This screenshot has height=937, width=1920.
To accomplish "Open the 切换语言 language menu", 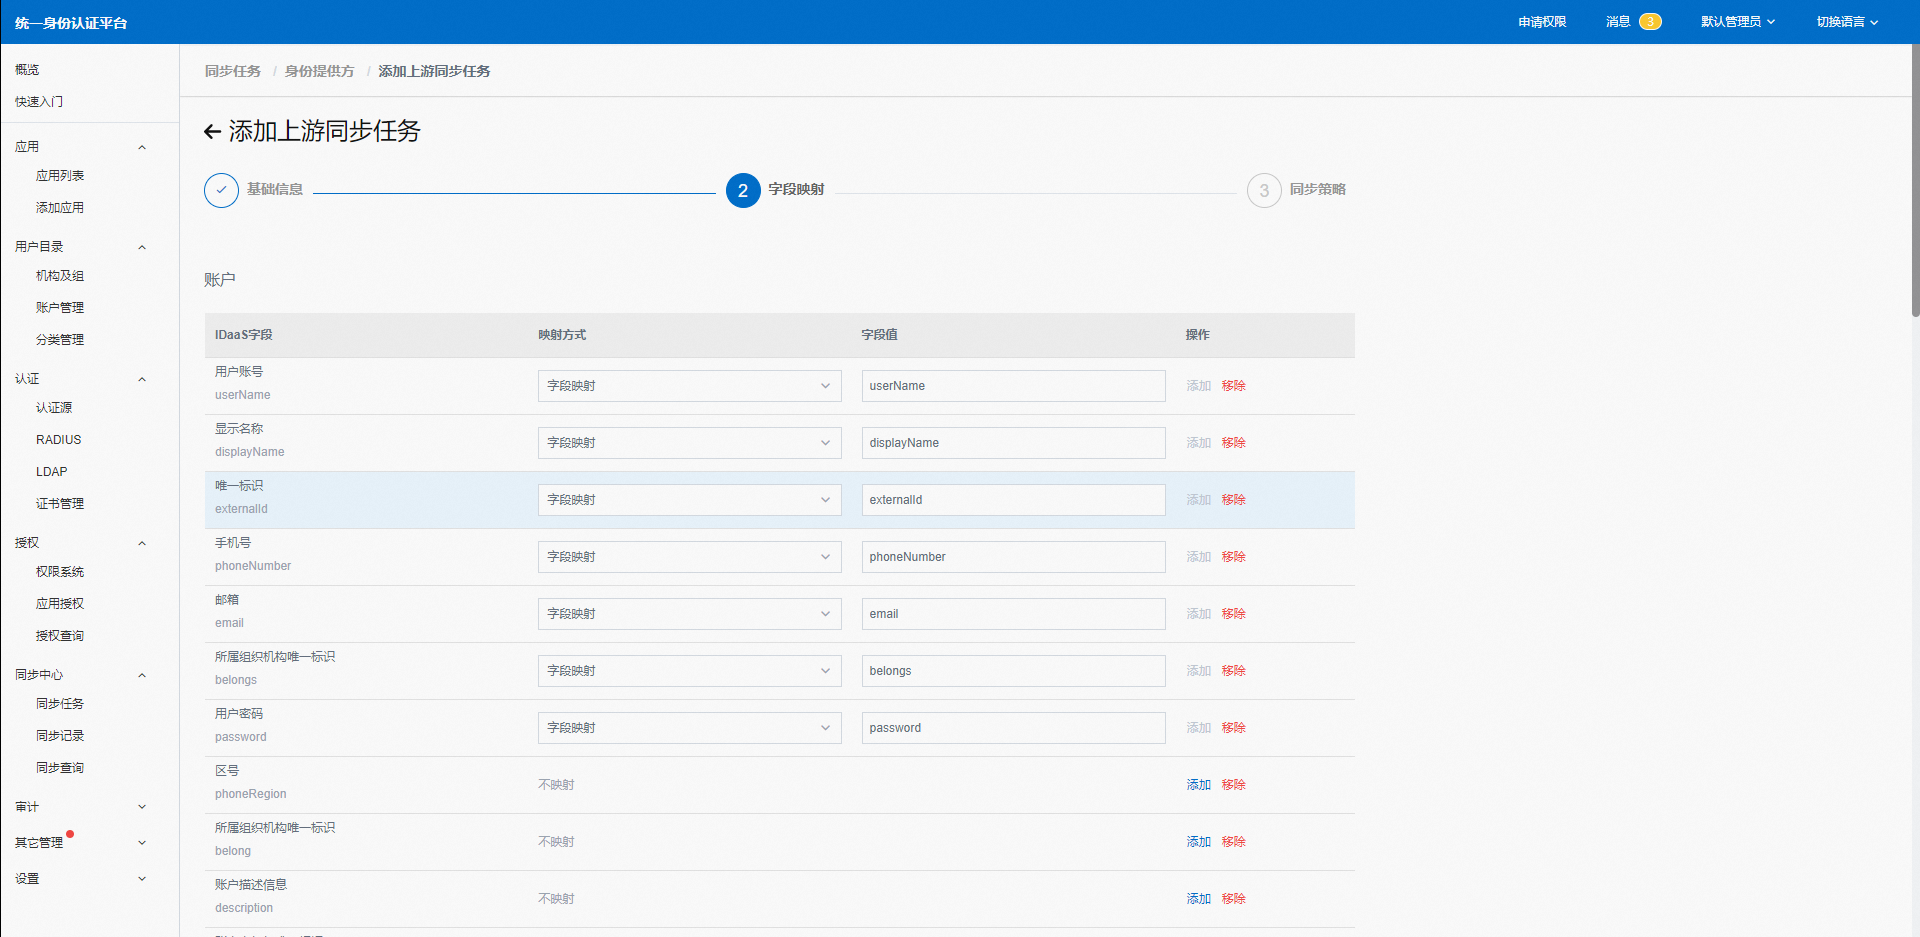I will [1846, 22].
